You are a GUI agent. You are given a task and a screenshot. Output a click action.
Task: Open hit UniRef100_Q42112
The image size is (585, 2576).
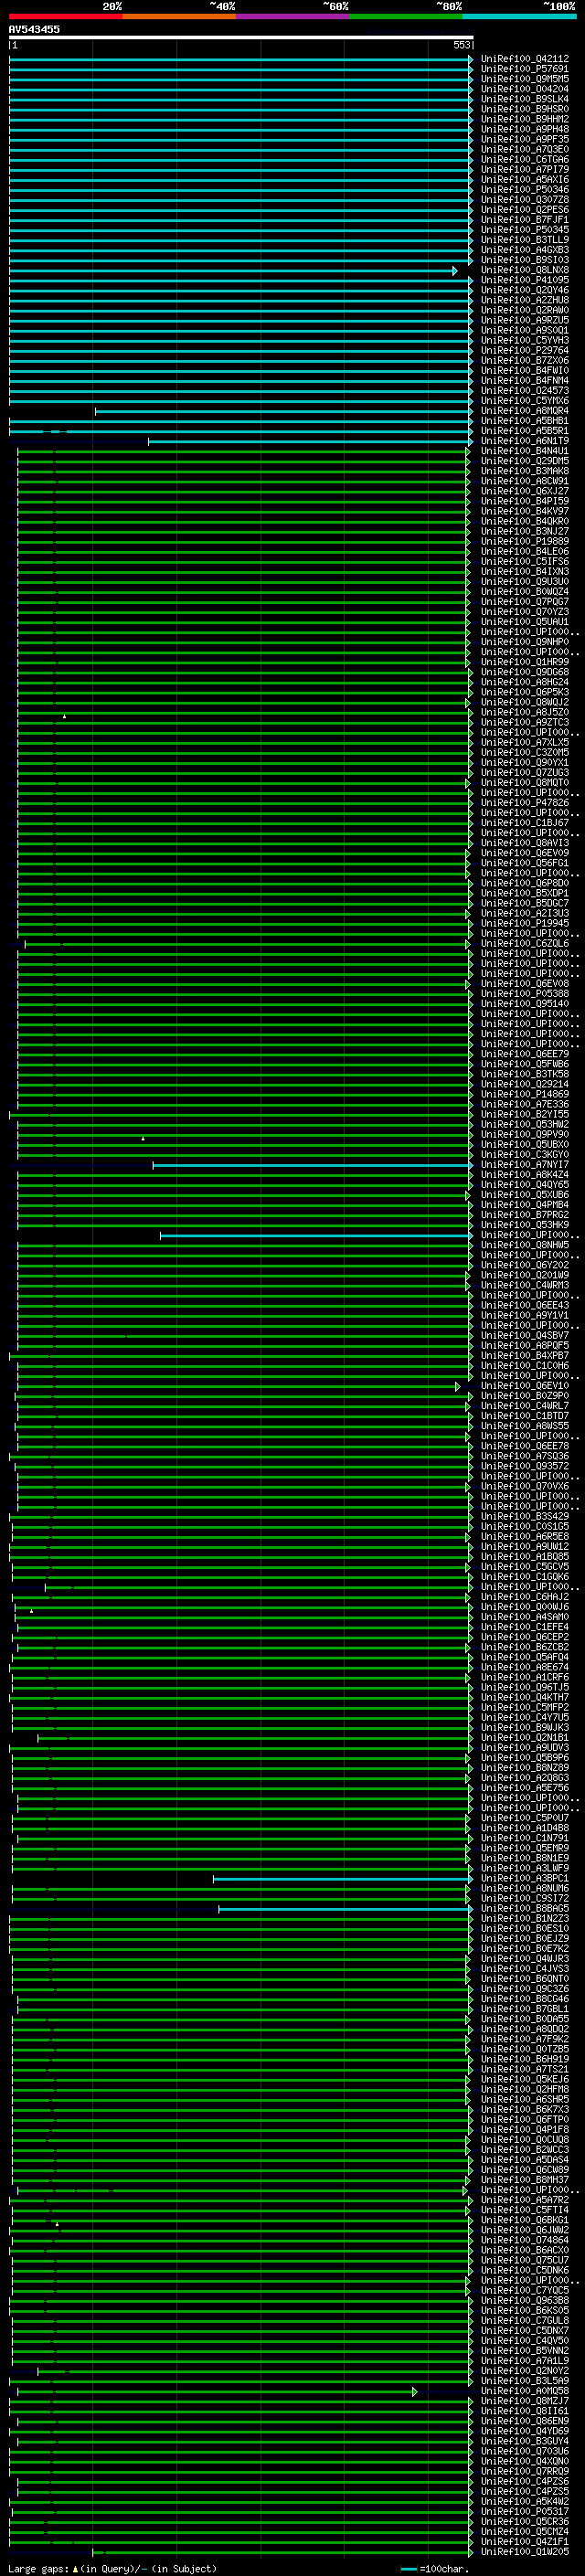coord(525,59)
